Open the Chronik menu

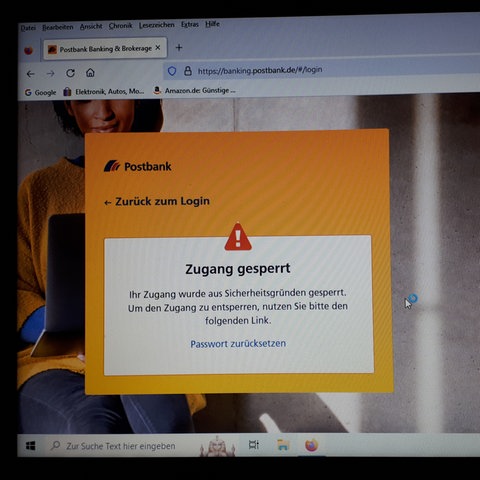[x=121, y=26]
